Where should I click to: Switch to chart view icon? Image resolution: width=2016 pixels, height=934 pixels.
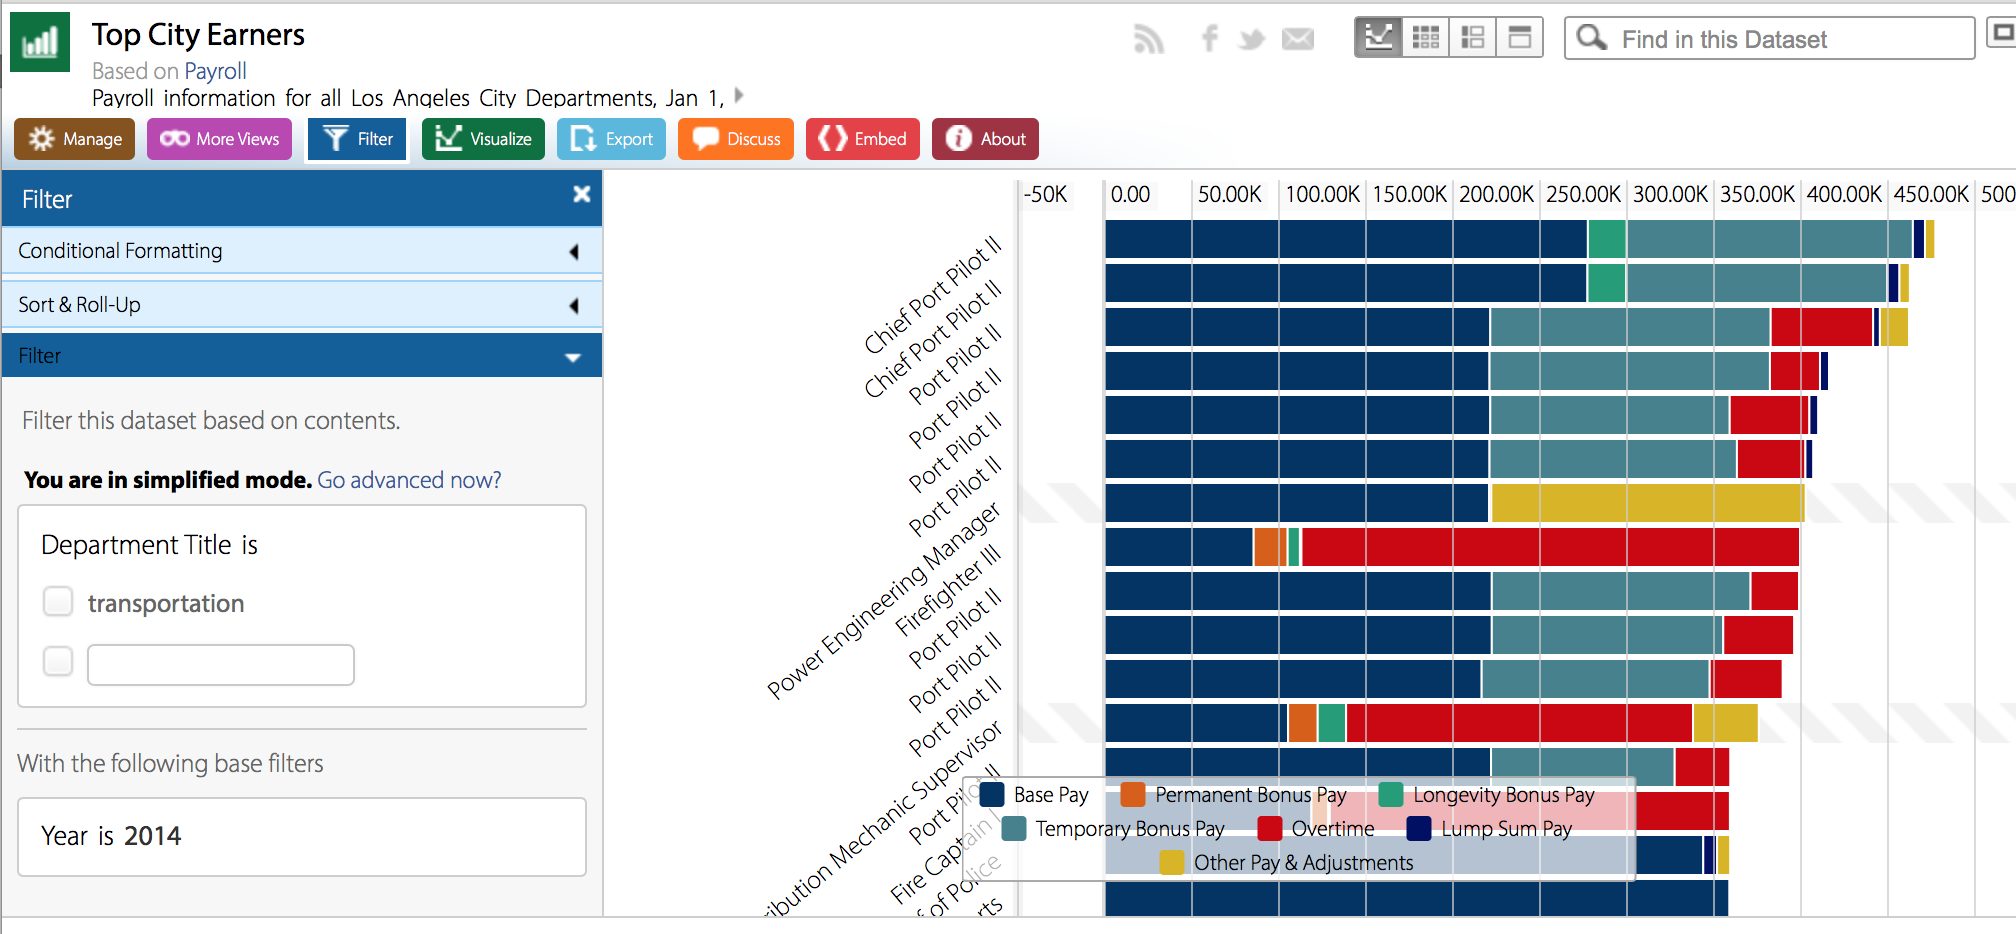(1378, 38)
